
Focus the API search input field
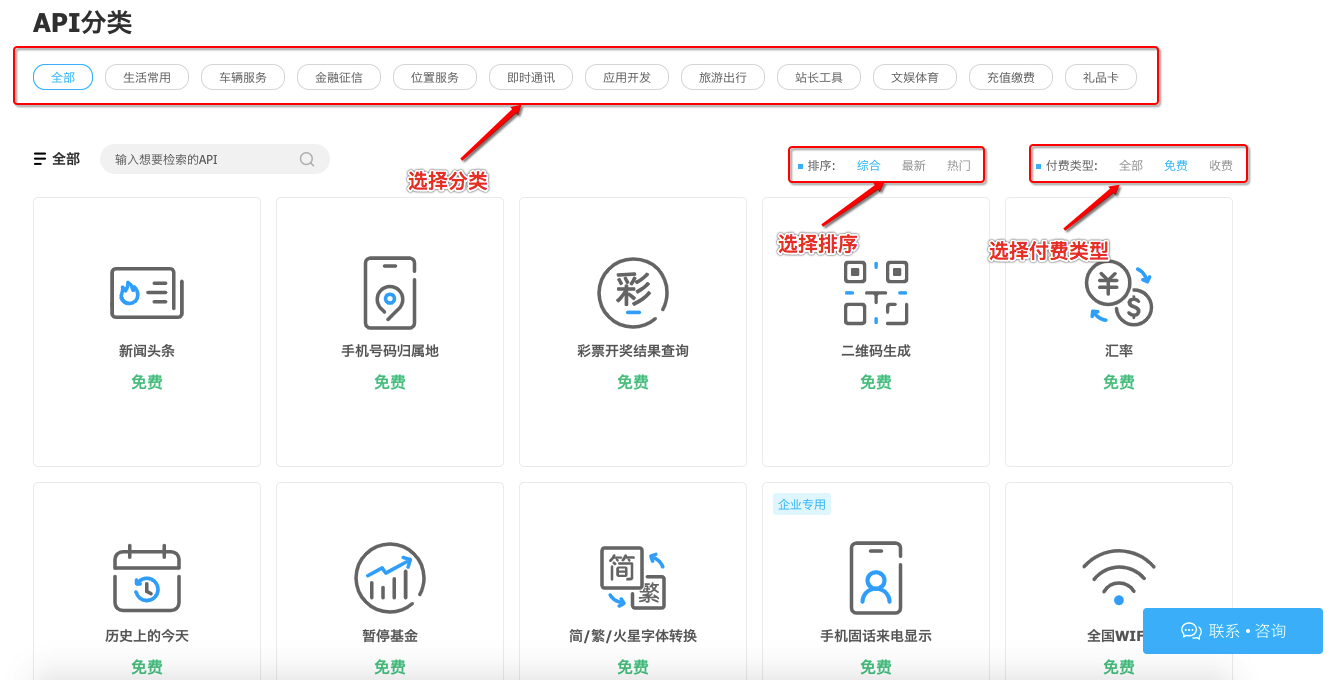[215, 159]
